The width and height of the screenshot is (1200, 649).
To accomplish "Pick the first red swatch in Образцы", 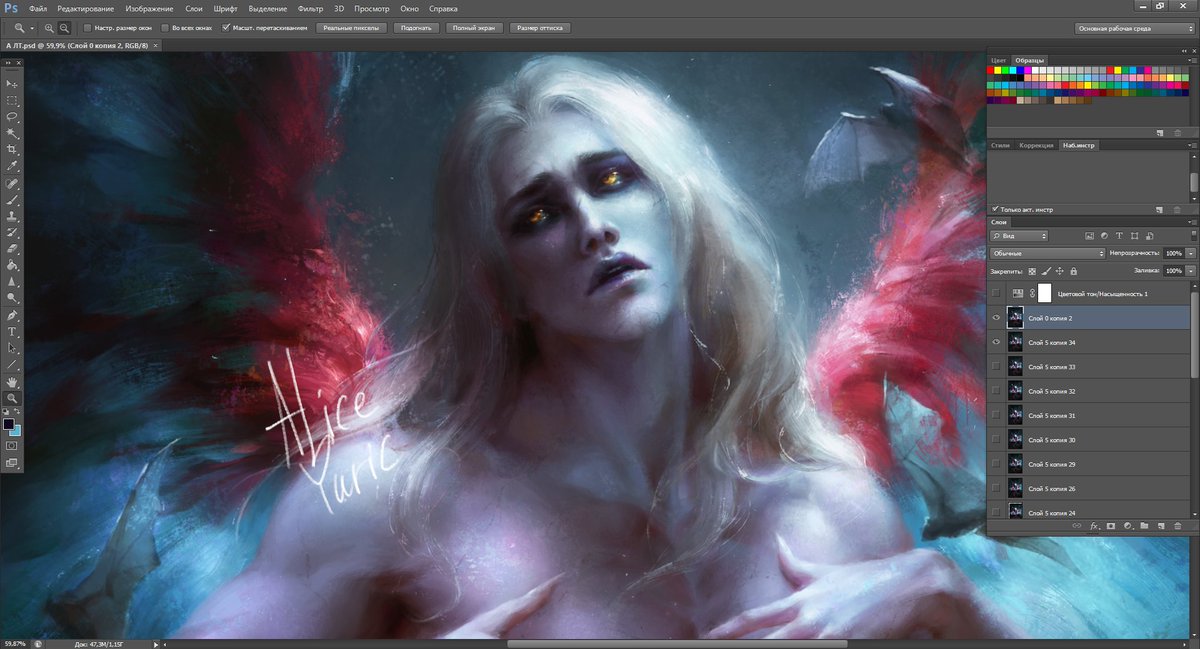I will pyautogui.click(x=991, y=71).
